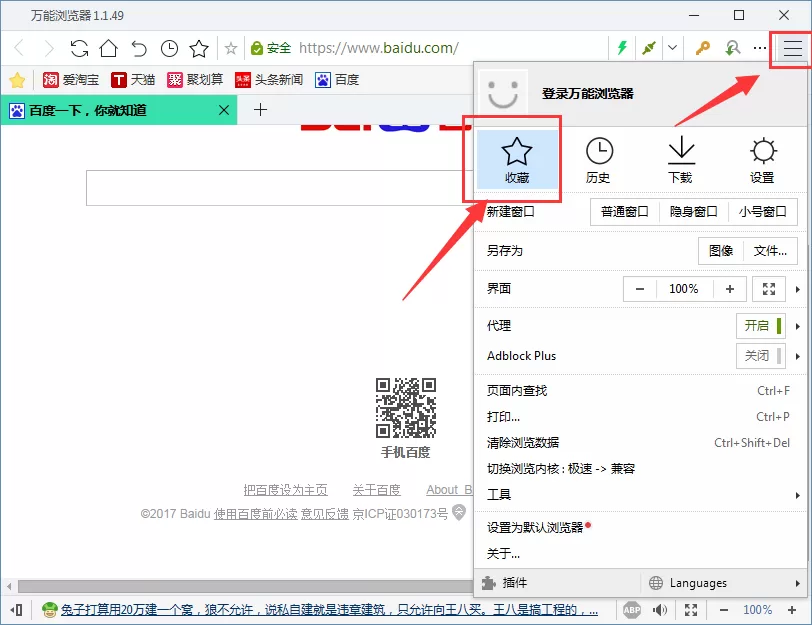Screen dimensions: 812x625
Task: Open 爱淘宝 bookmark
Action: [70, 80]
